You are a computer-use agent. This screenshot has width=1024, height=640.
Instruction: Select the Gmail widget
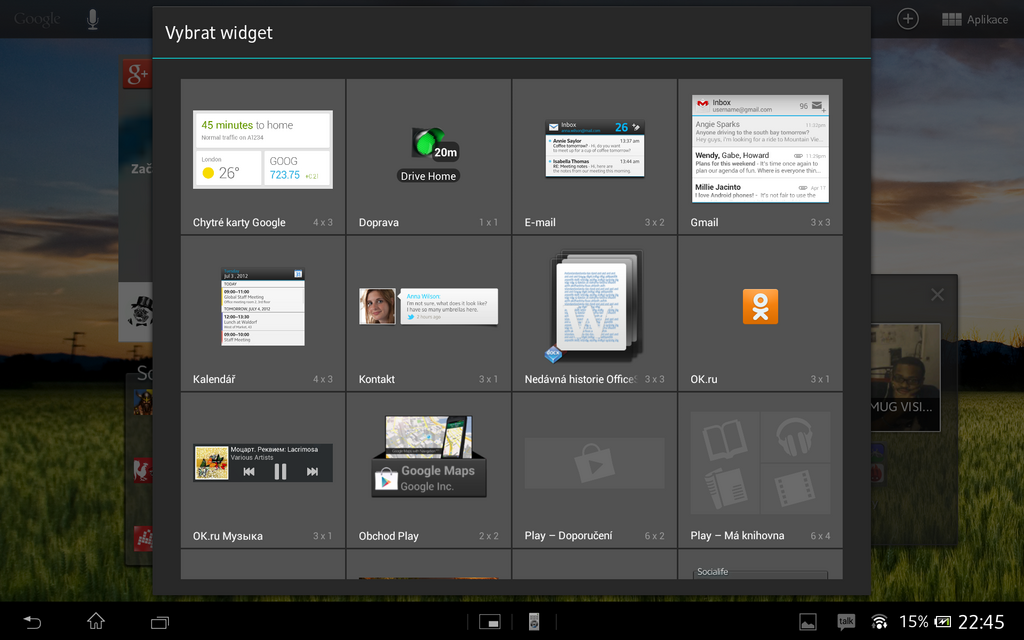(759, 150)
